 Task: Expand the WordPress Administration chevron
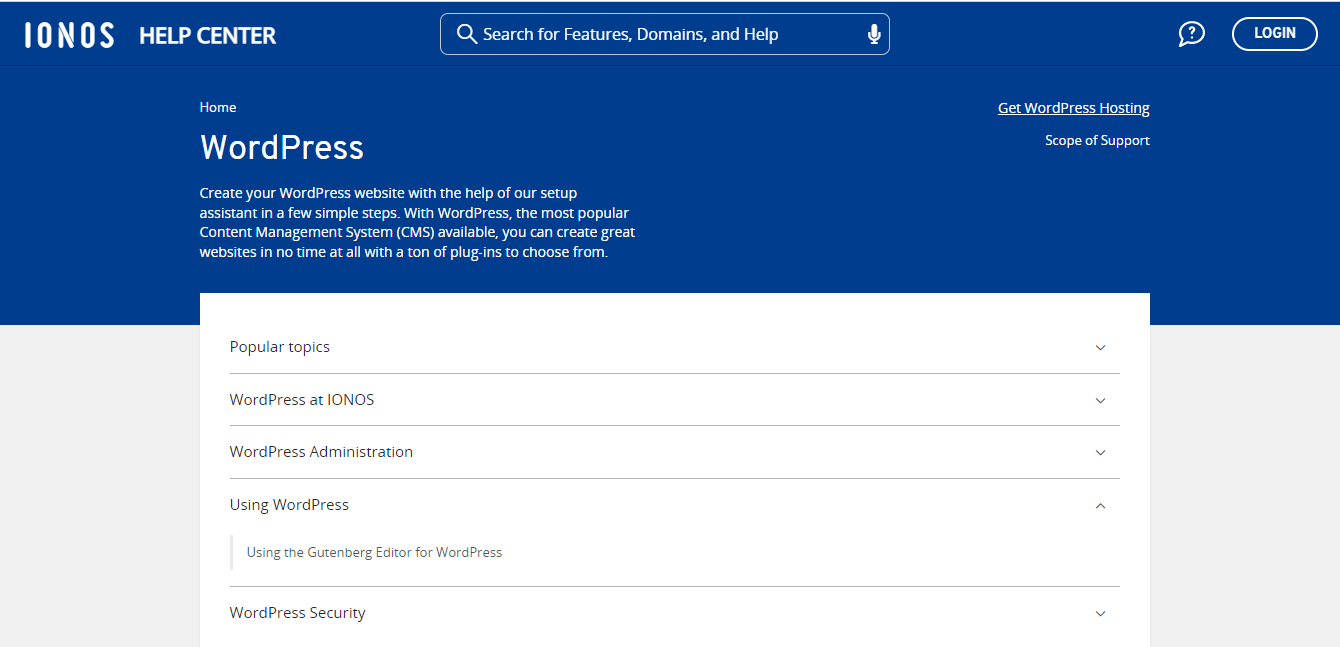point(1100,452)
